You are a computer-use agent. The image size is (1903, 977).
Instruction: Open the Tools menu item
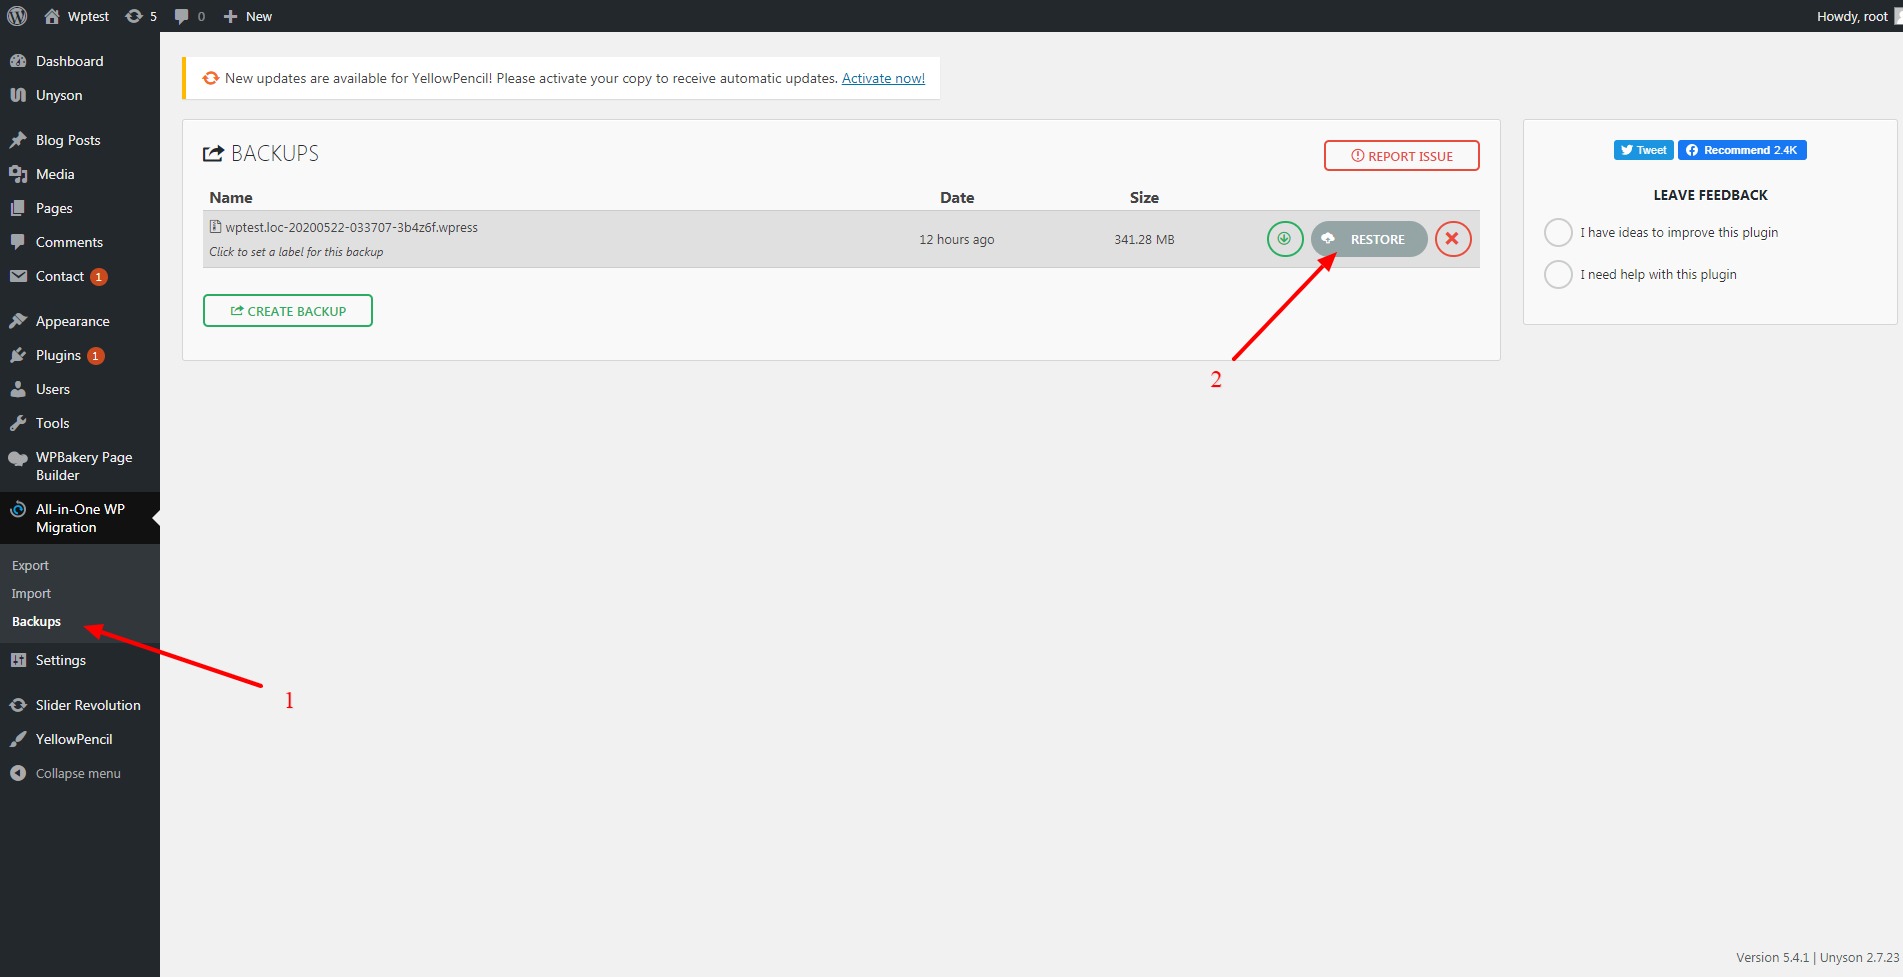click(x=80, y=423)
